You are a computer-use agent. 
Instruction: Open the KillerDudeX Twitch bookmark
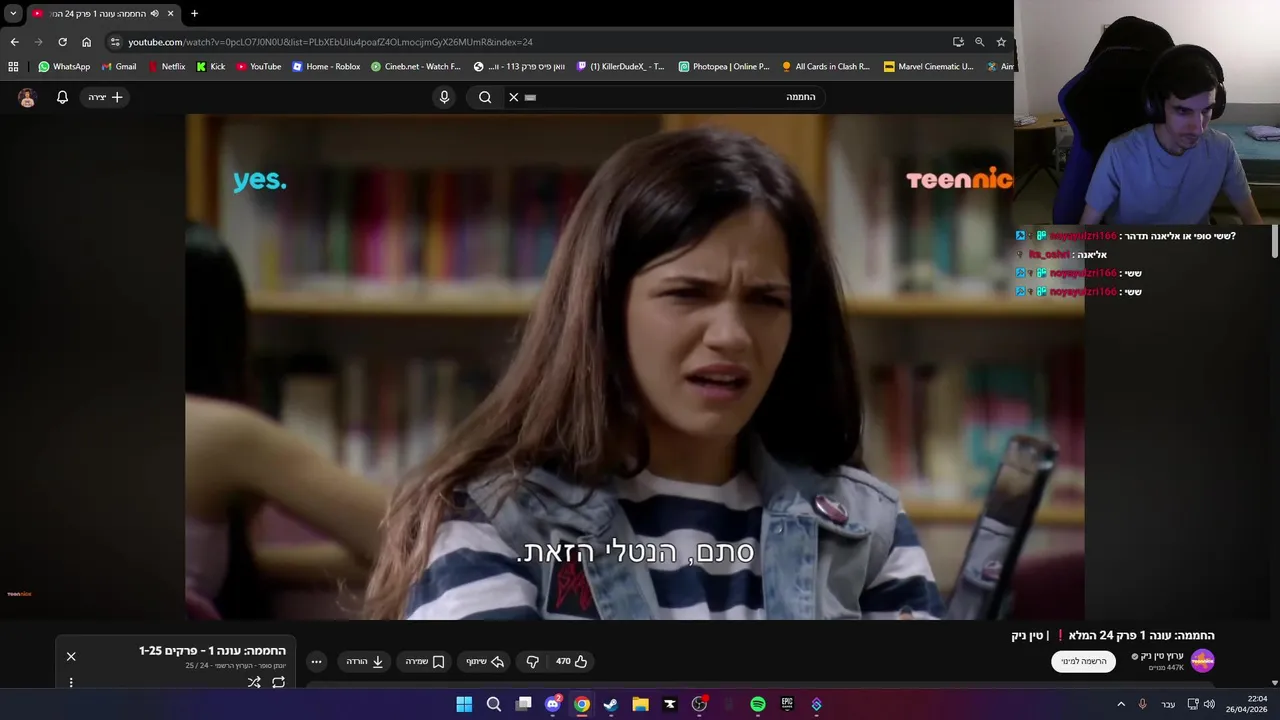[x=621, y=67]
